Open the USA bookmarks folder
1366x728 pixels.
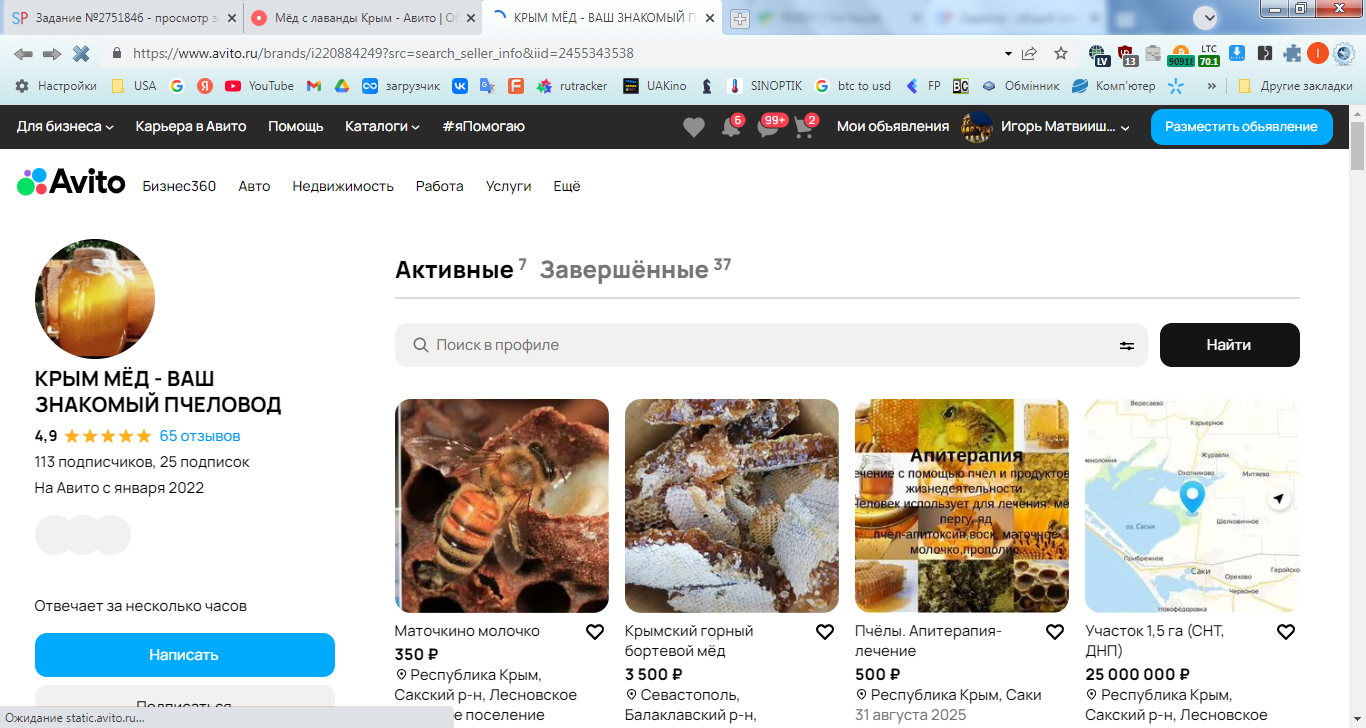(x=134, y=86)
